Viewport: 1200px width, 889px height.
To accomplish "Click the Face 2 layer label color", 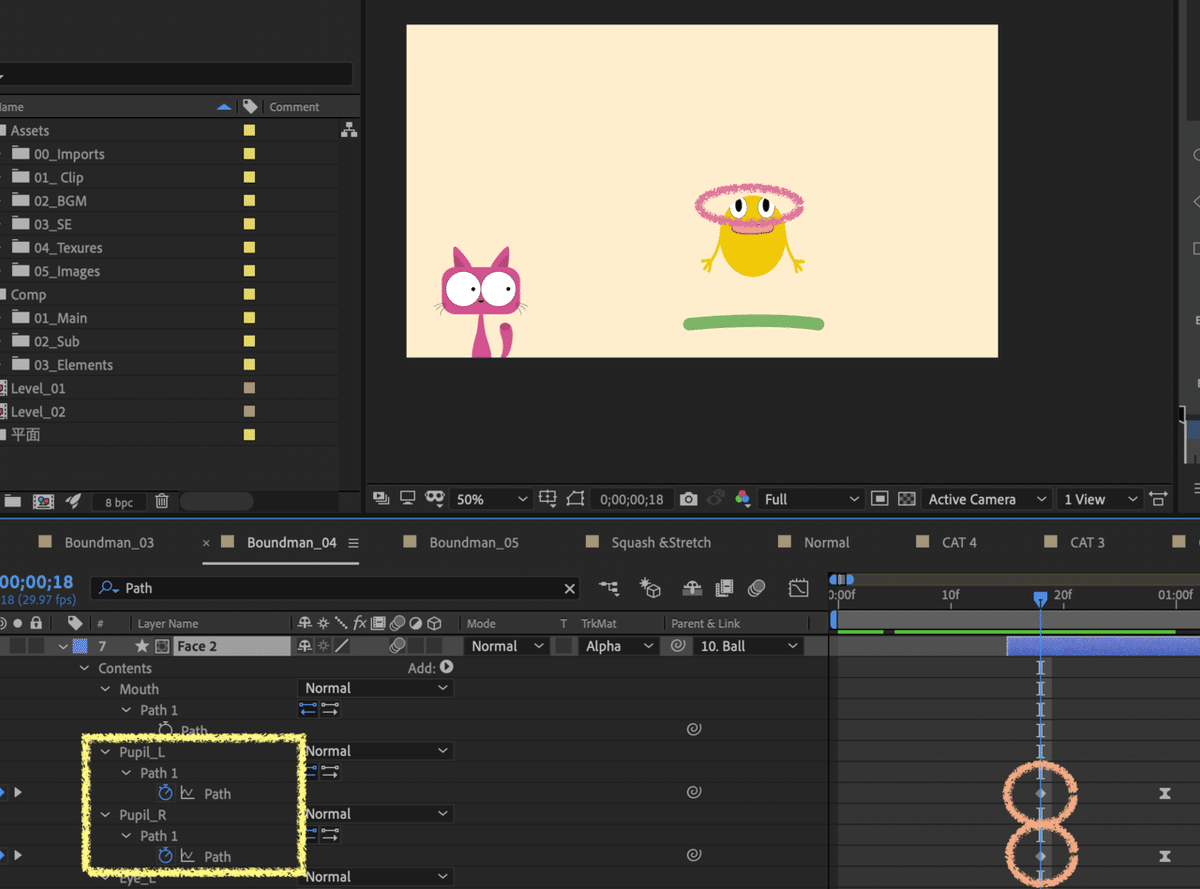I will [x=79, y=646].
